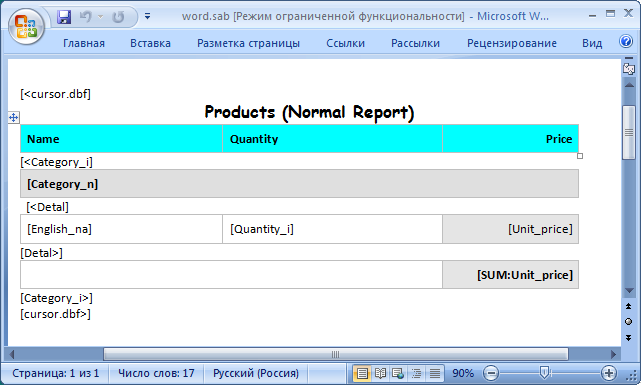This screenshot has height=385, width=641.
Task: Click the [<Detal] tag text
Action: (47, 207)
